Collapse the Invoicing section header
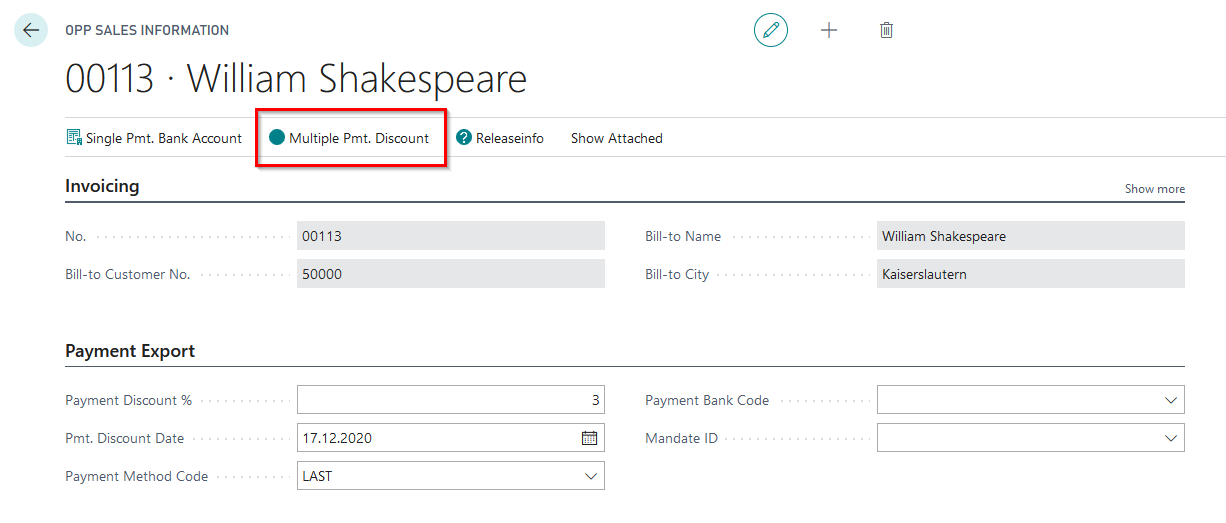Image resolution: width=1226 pixels, height=523 pixels. click(102, 186)
